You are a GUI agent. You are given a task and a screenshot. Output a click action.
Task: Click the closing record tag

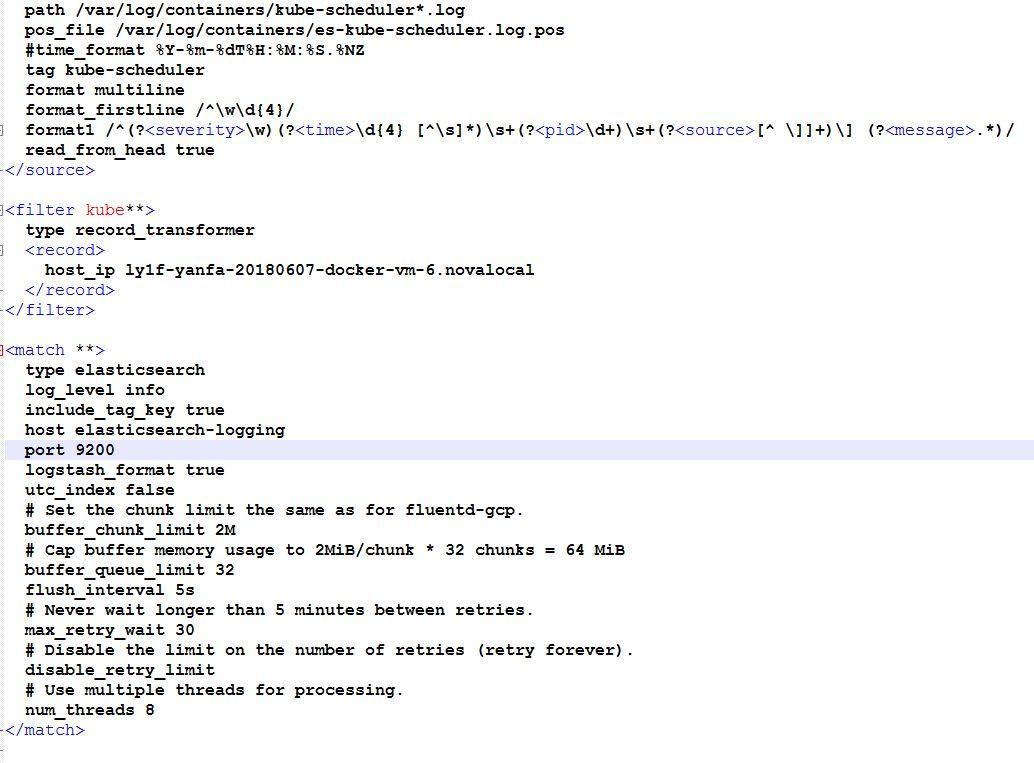[70, 290]
